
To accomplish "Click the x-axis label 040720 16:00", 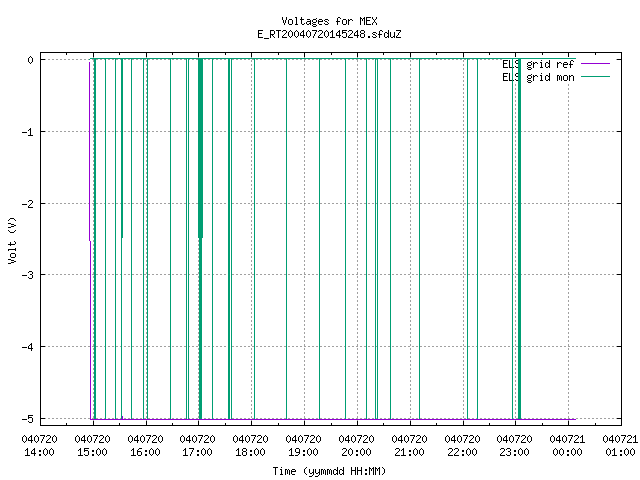I will (145, 446).
